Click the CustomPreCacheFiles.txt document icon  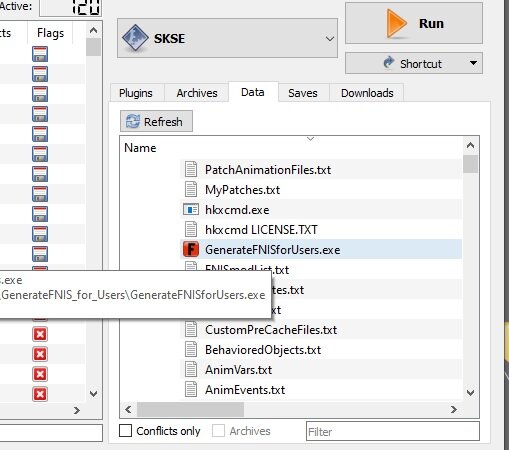click(x=191, y=329)
